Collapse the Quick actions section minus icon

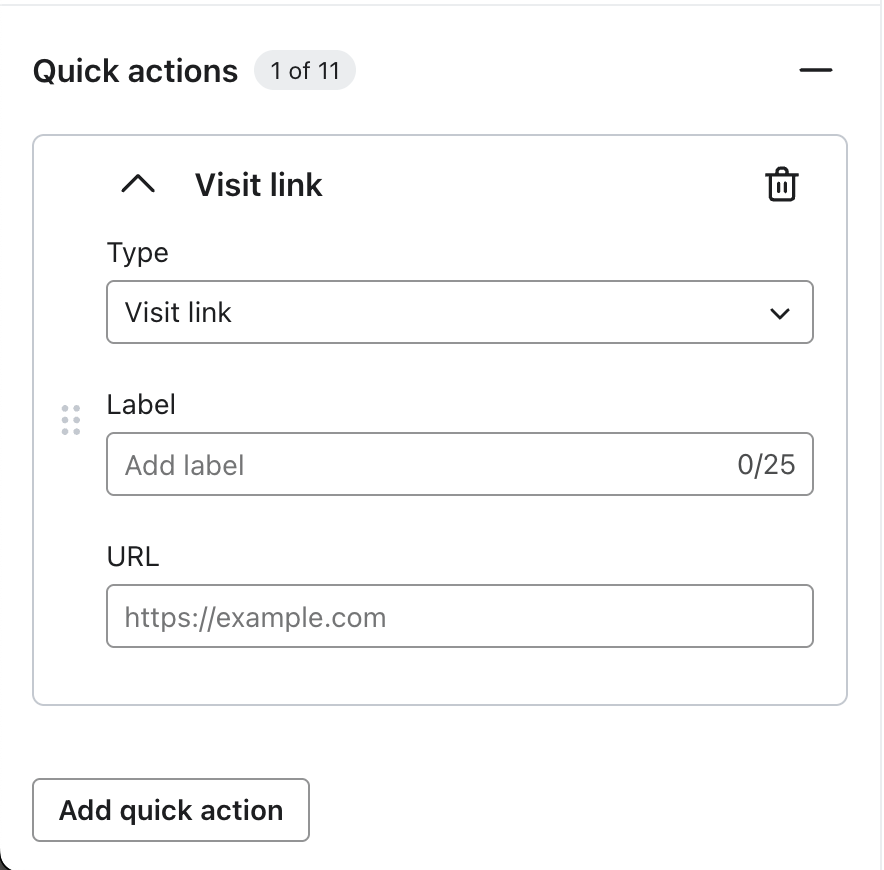pos(816,71)
